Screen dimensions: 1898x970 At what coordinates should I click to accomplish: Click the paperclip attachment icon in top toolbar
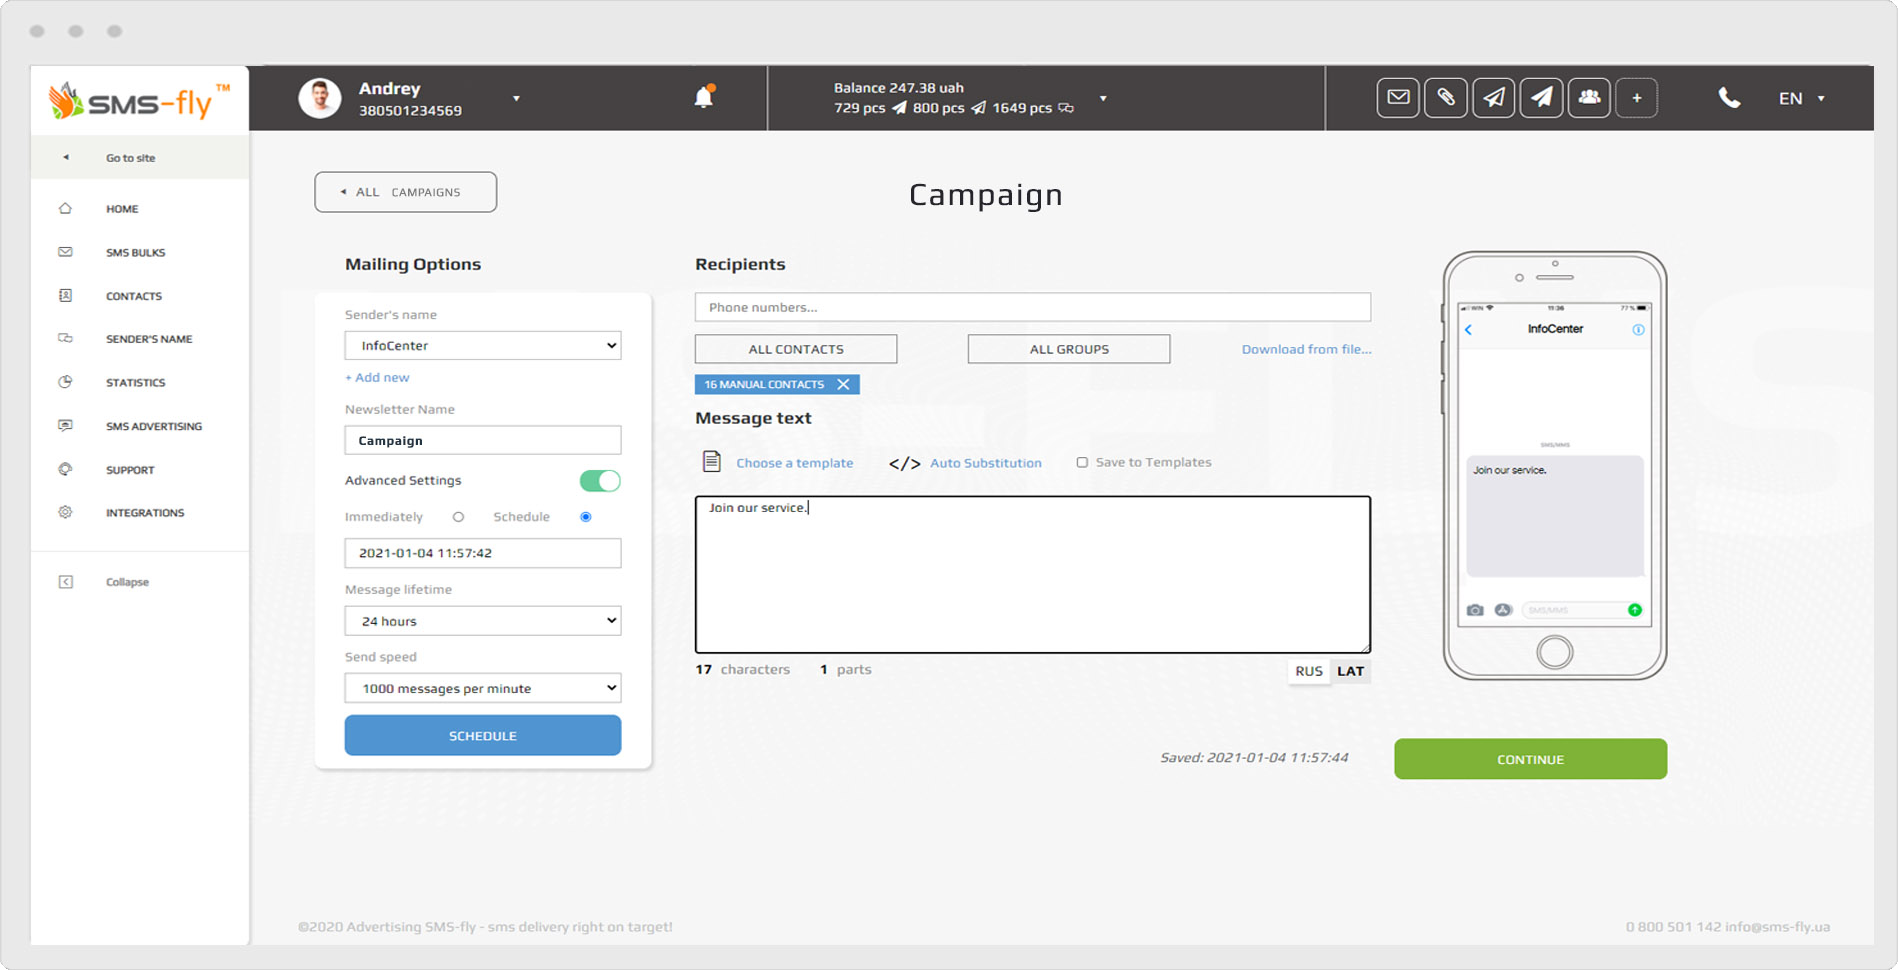click(1446, 98)
